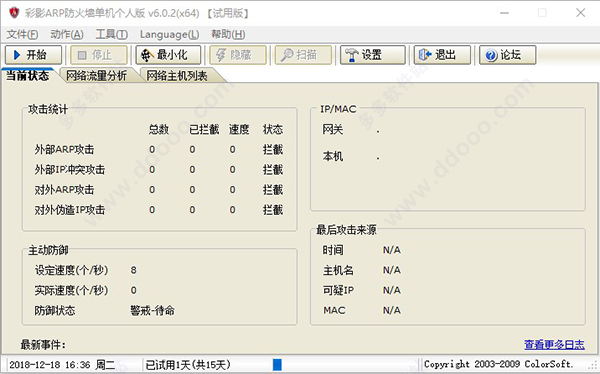Screen dimensions: 600x374
Task: Click the 开始 start button
Action: click(33, 55)
